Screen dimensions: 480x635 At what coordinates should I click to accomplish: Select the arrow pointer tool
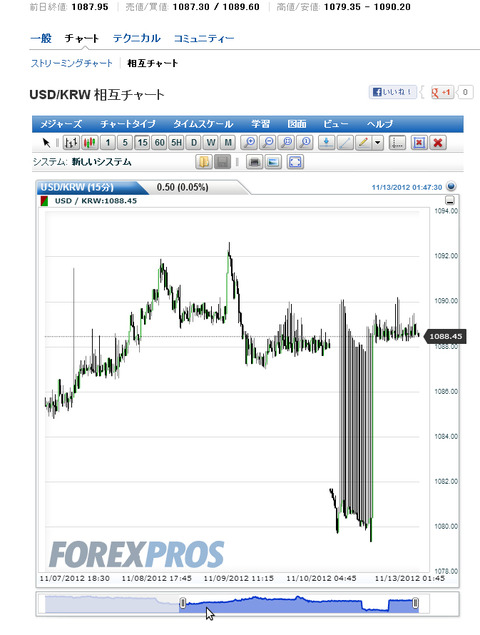point(46,143)
